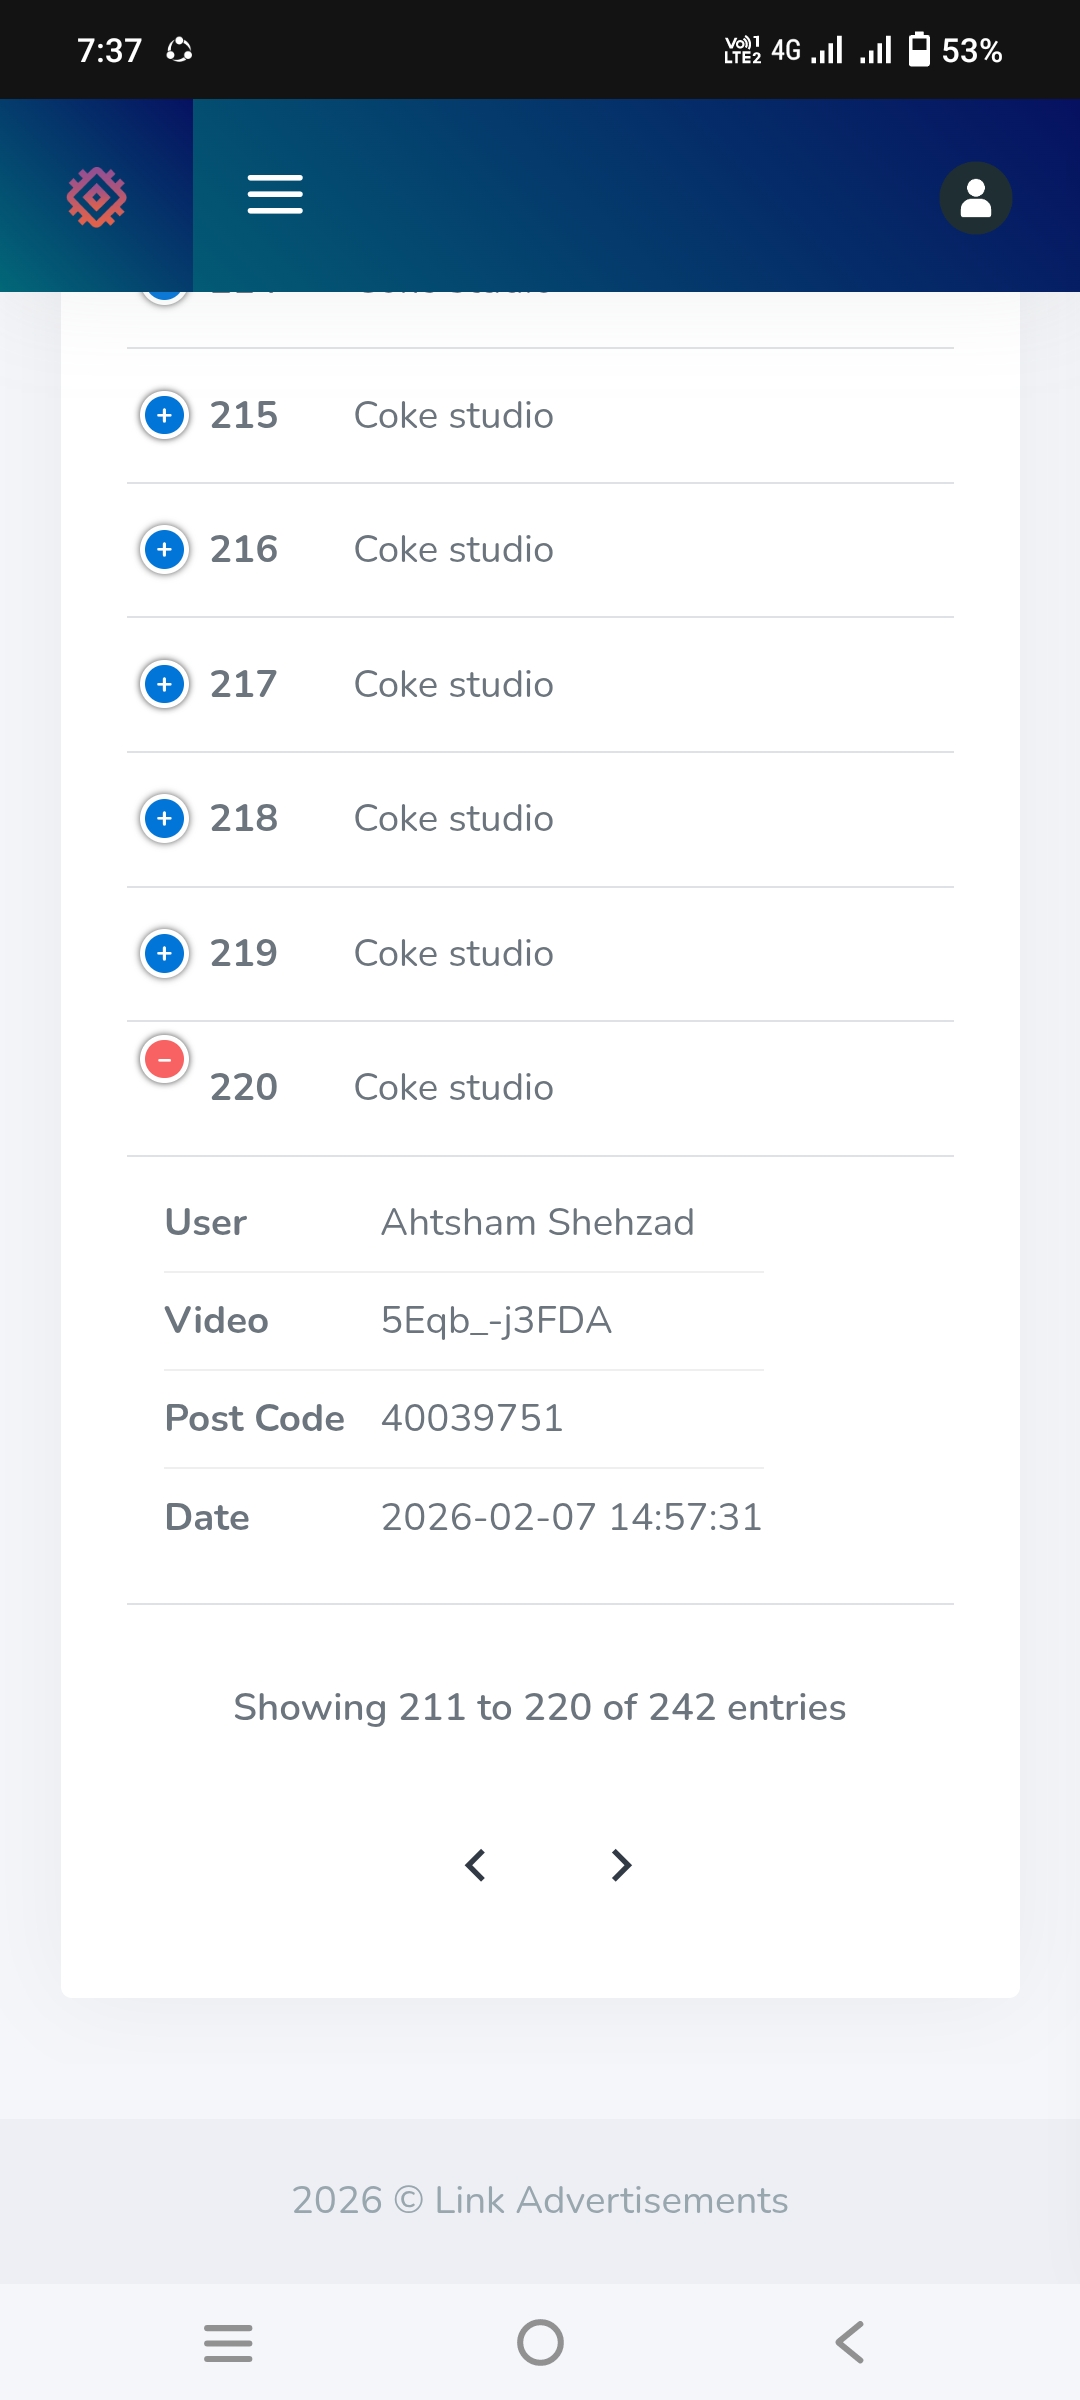1080x2400 pixels.
Task: Expand row 216 details
Action: click(x=165, y=549)
